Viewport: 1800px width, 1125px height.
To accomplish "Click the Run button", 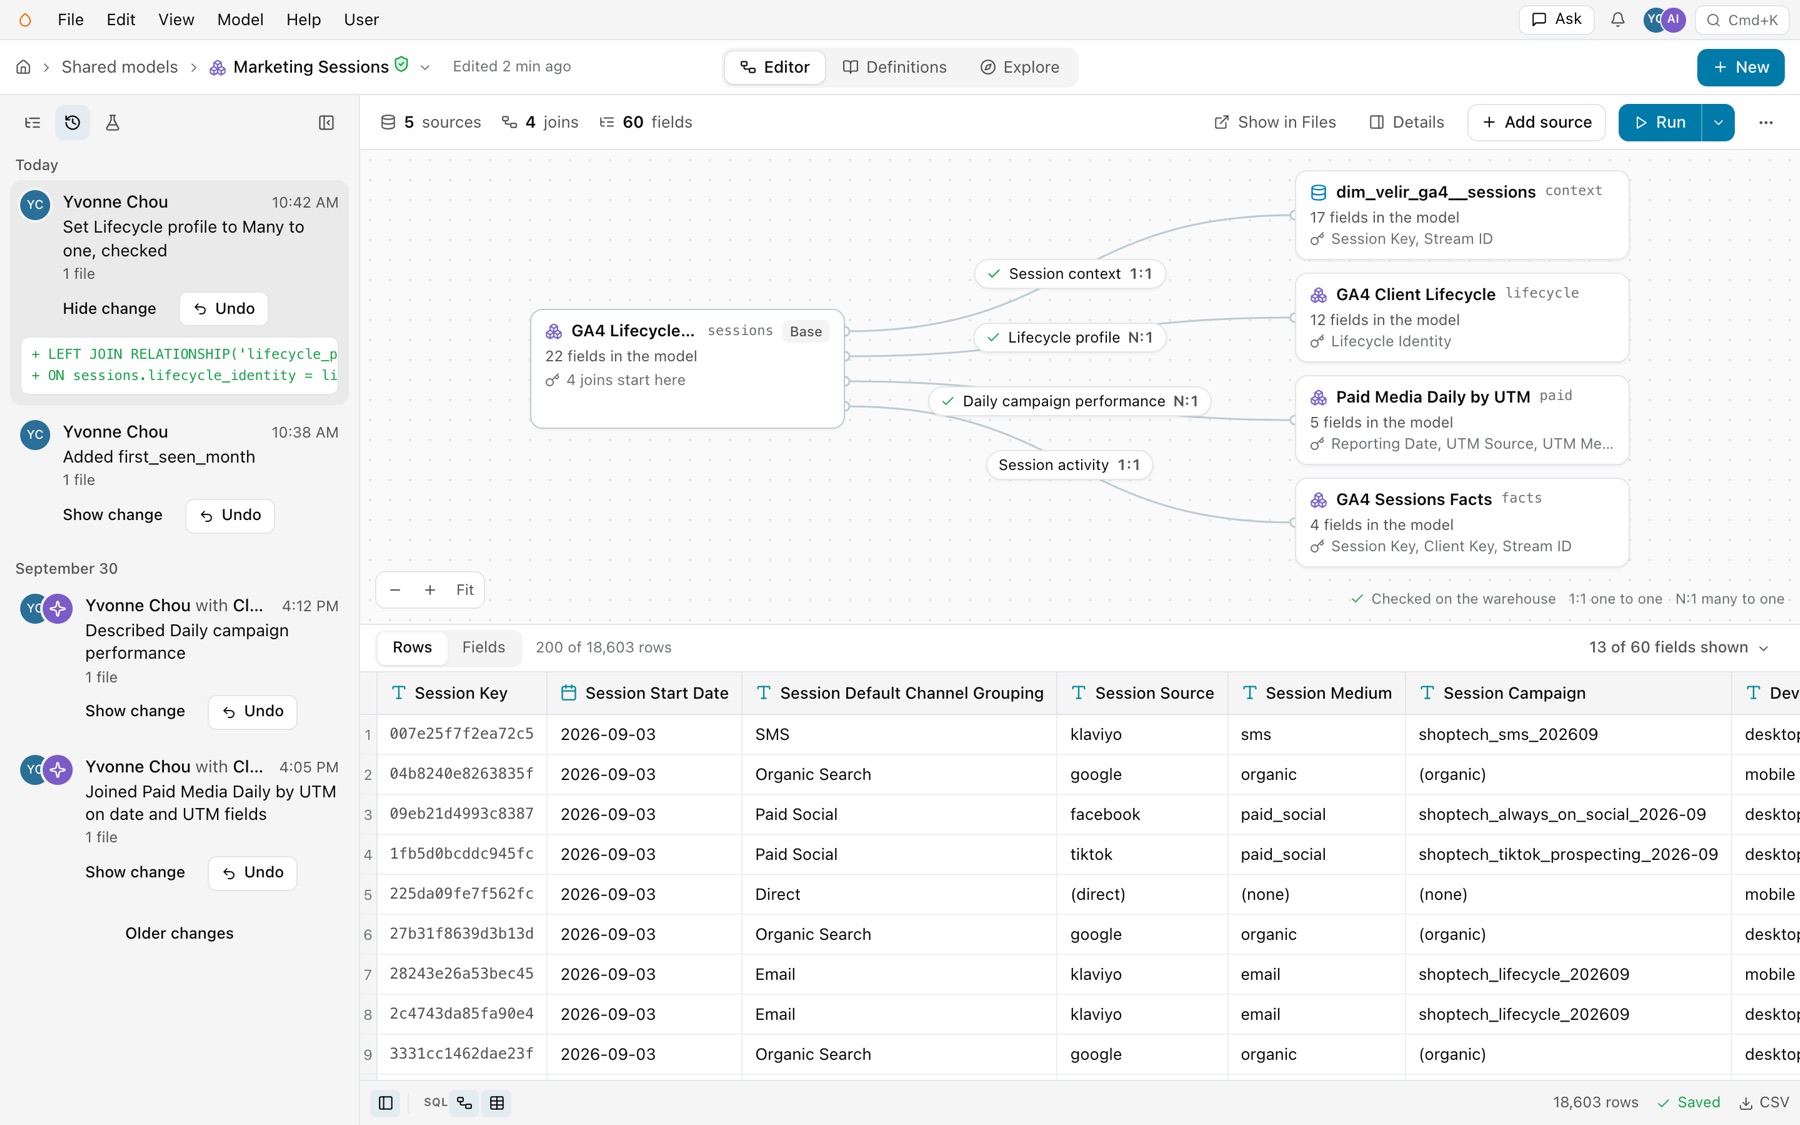I will (1660, 122).
